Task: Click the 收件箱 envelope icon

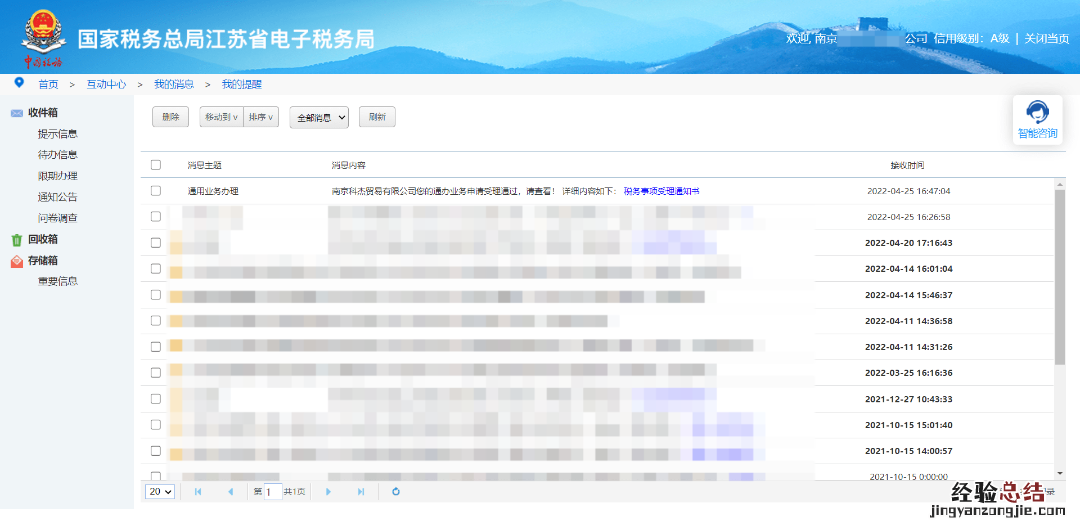Action: (17, 113)
